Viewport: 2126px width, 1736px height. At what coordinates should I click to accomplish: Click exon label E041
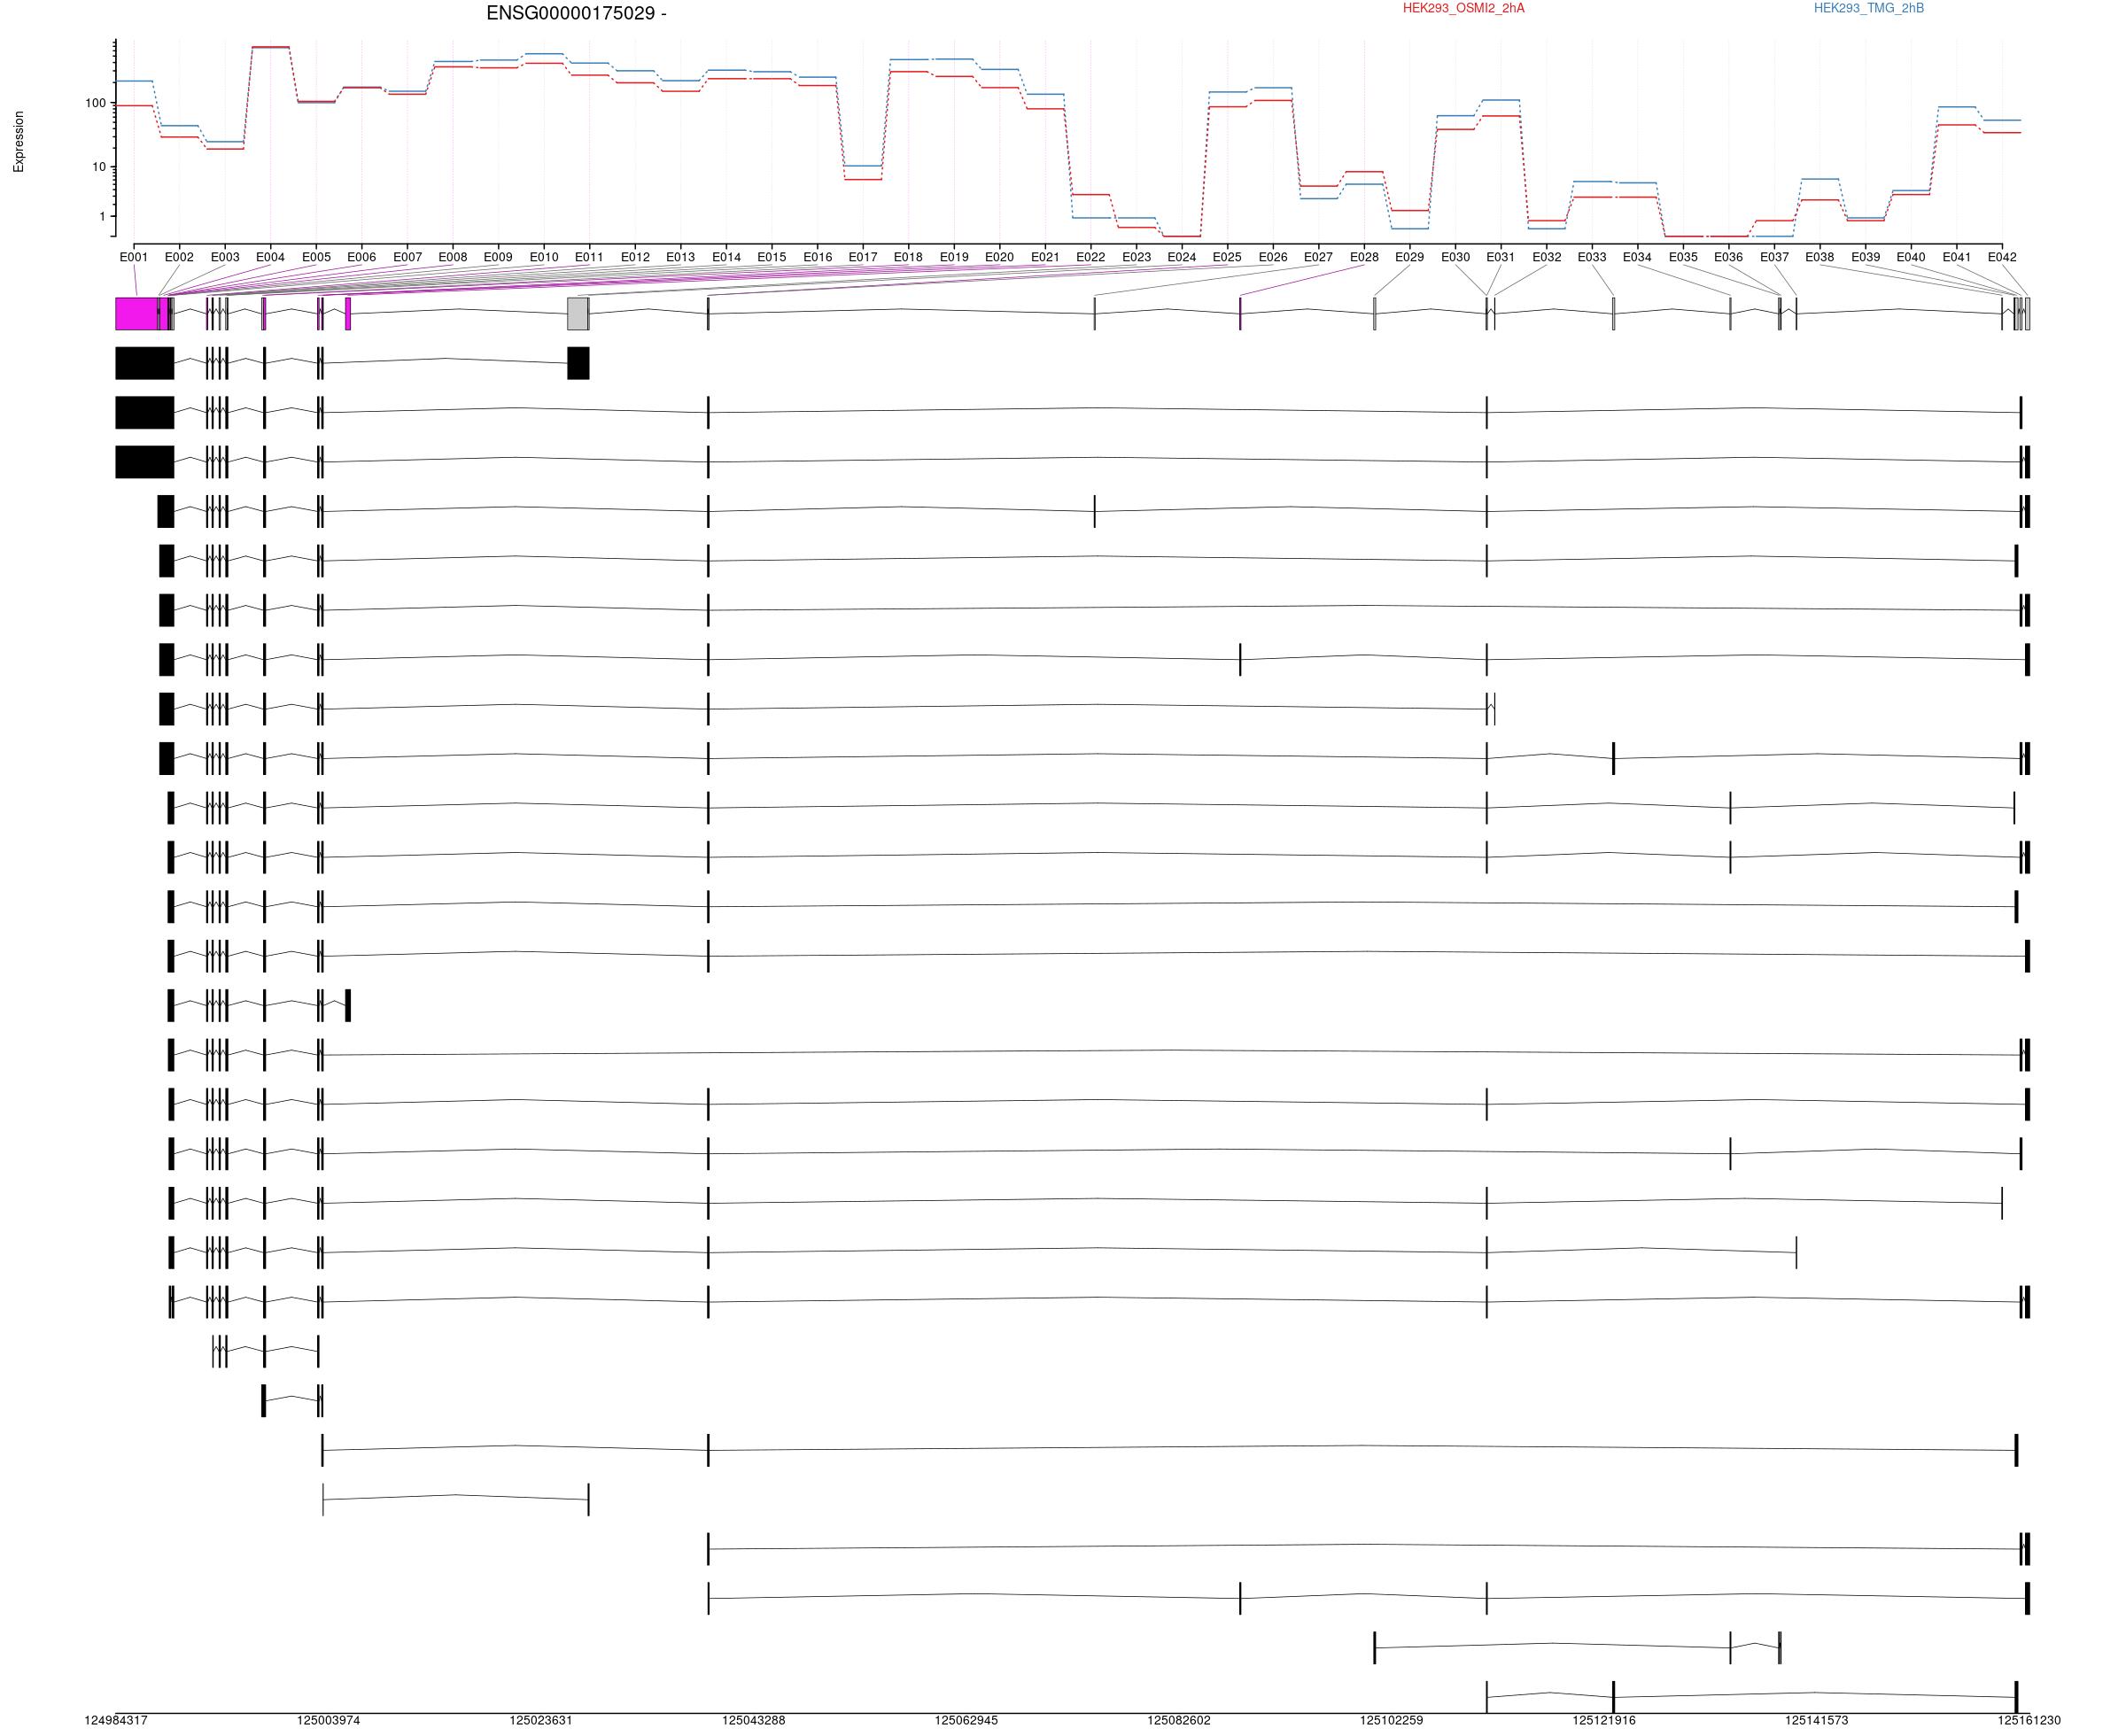(x=1956, y=257)
